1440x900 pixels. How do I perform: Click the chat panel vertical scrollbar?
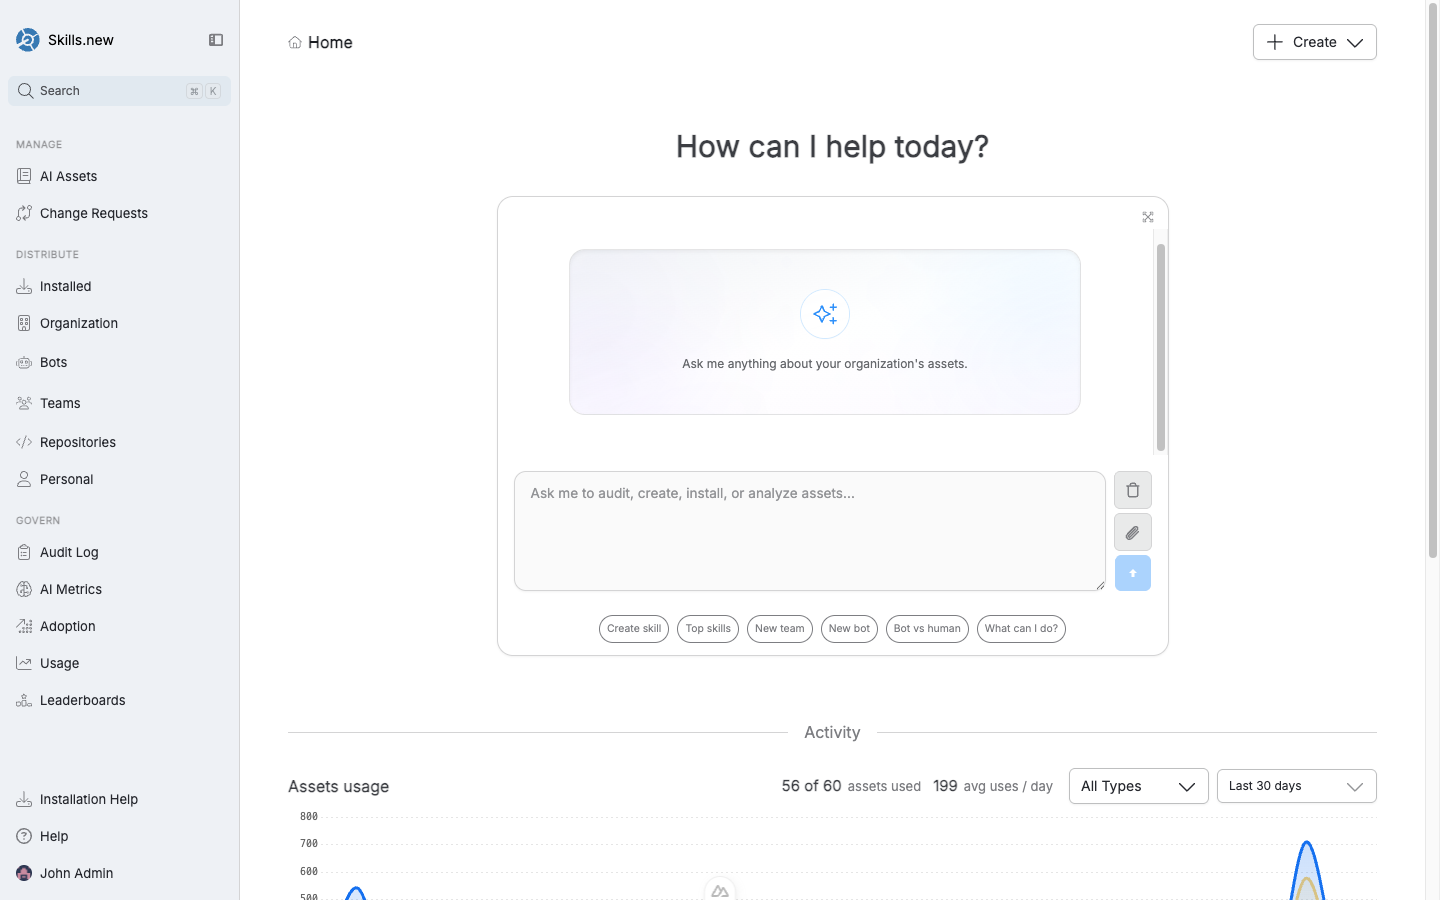coord(1160,347)
